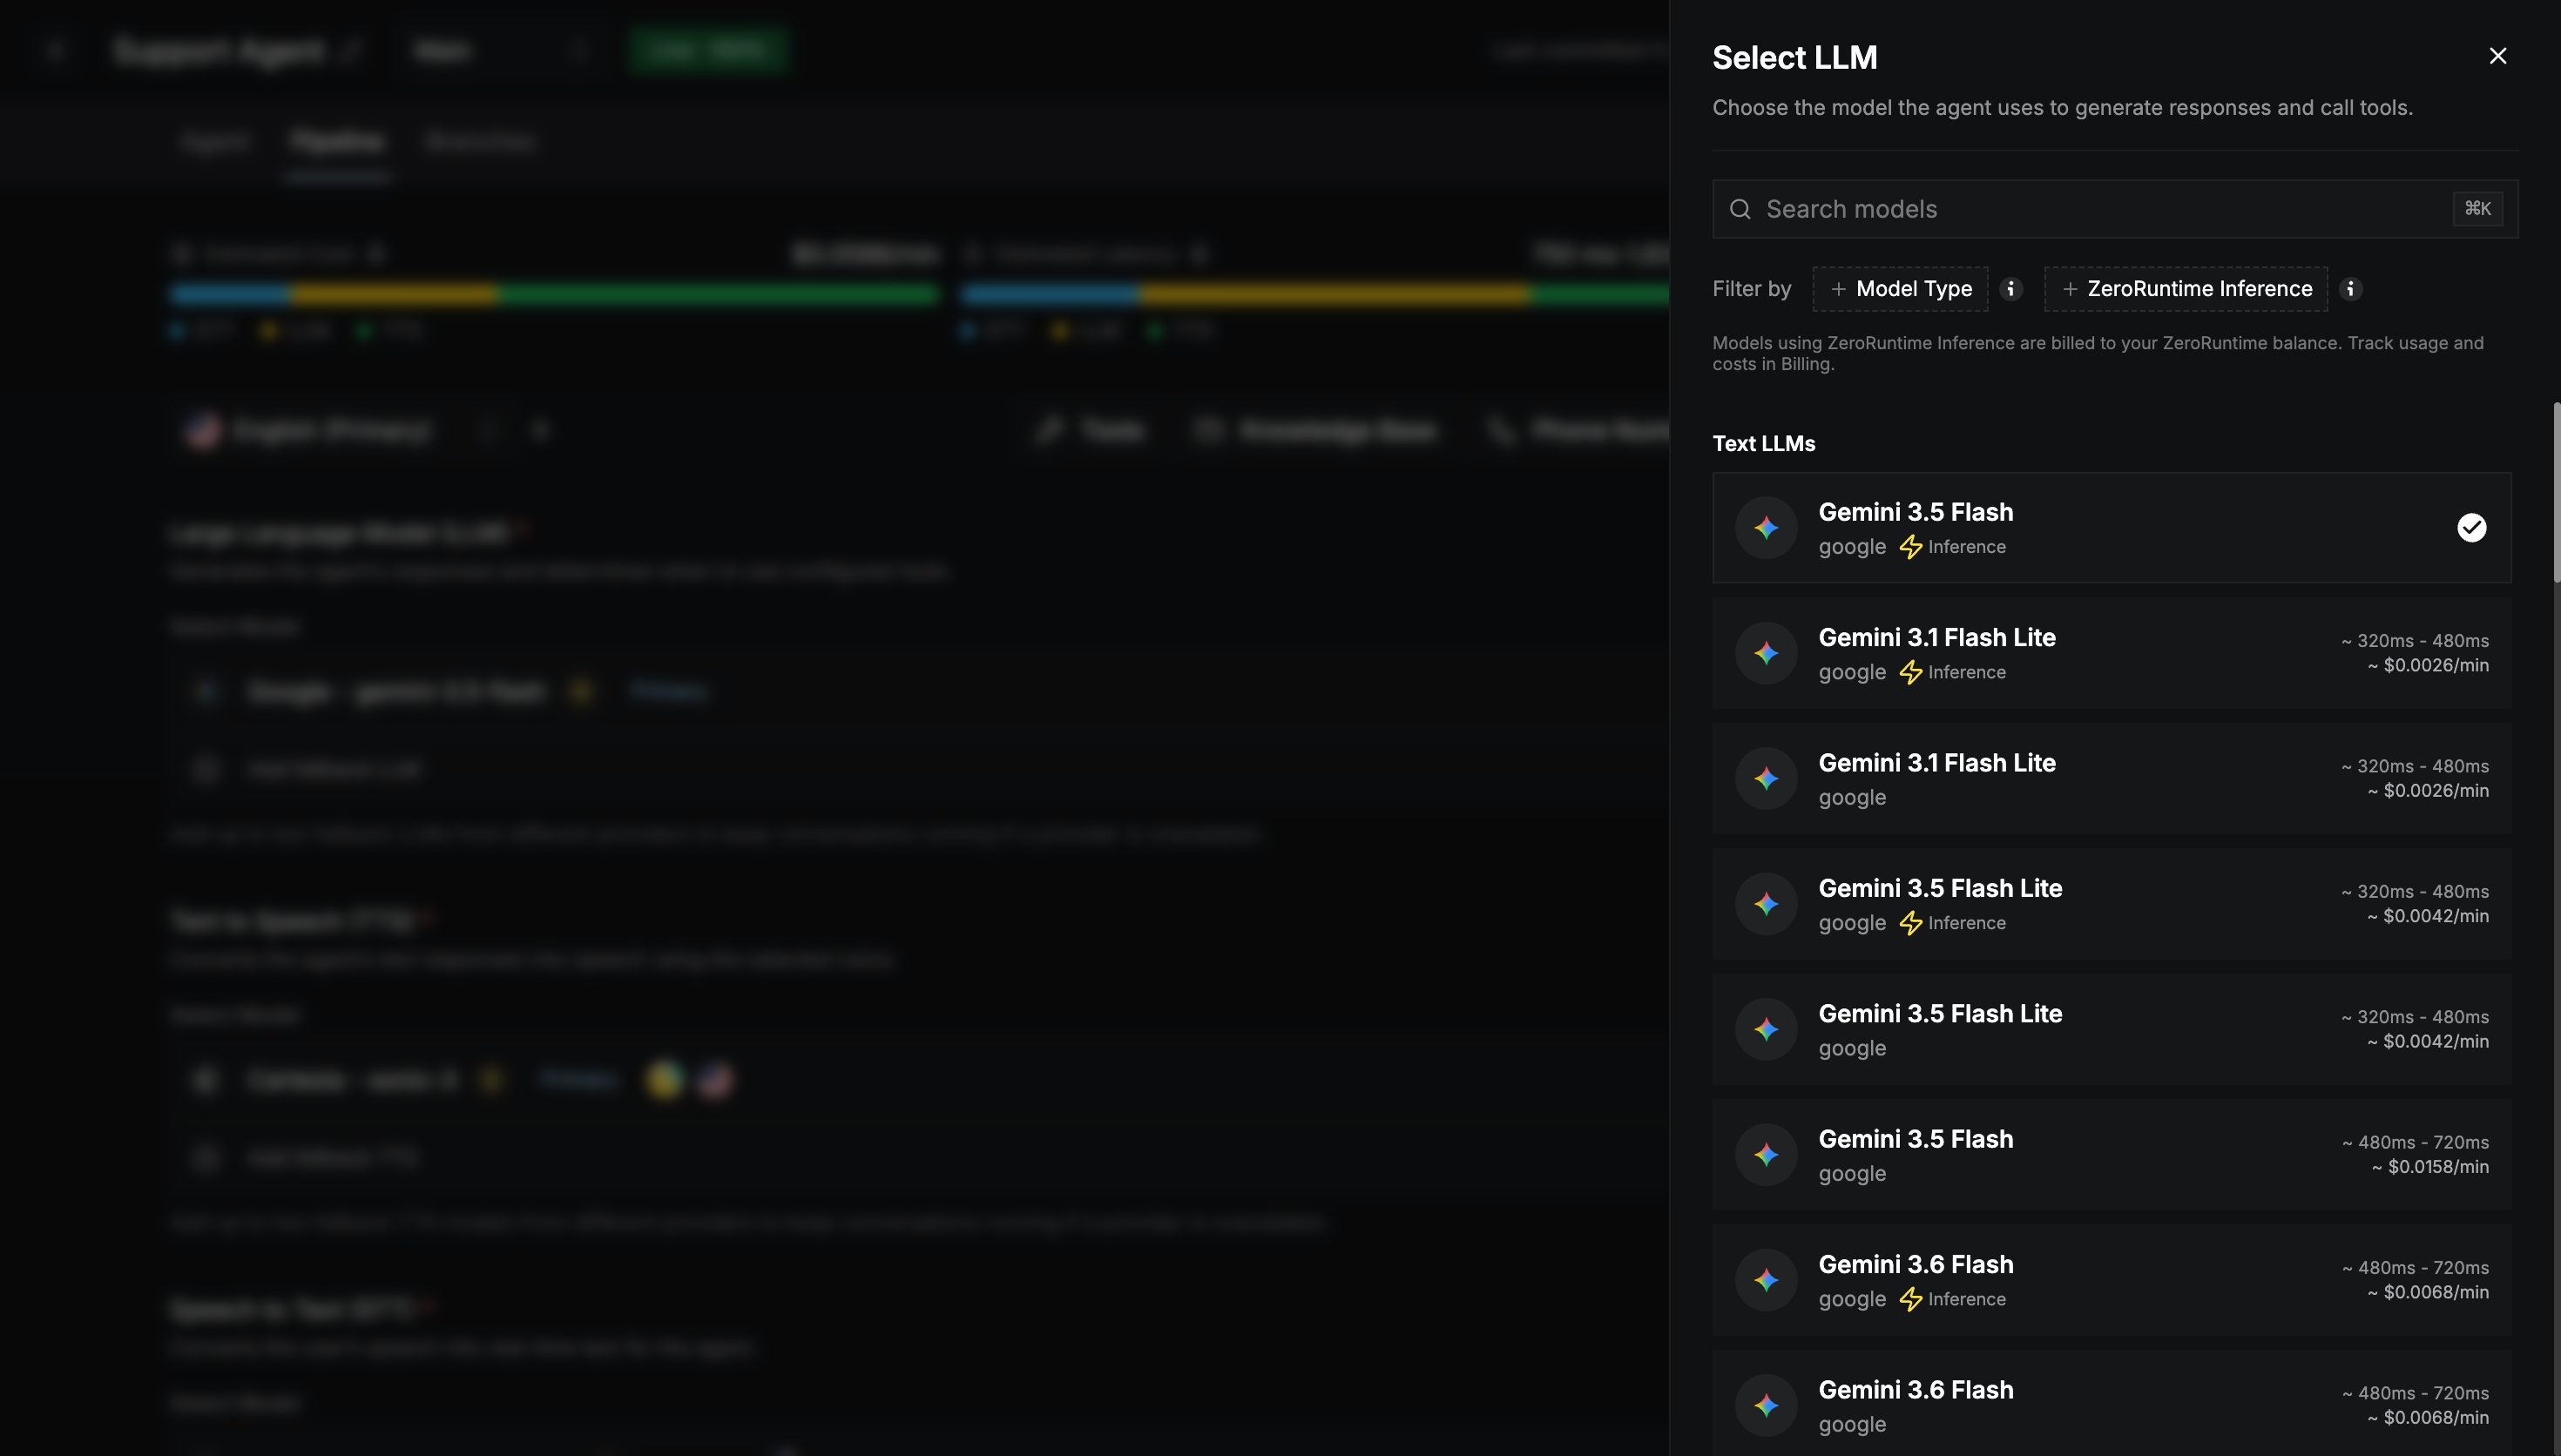
Task: Click the ZeroRuntime billing note text
Action: point(2097,353)
